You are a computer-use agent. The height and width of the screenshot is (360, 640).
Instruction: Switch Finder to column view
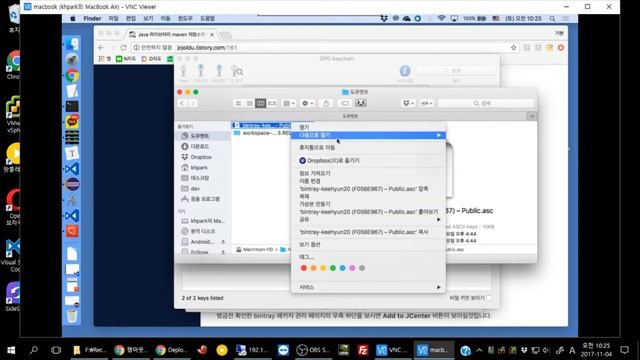point(260,103)
